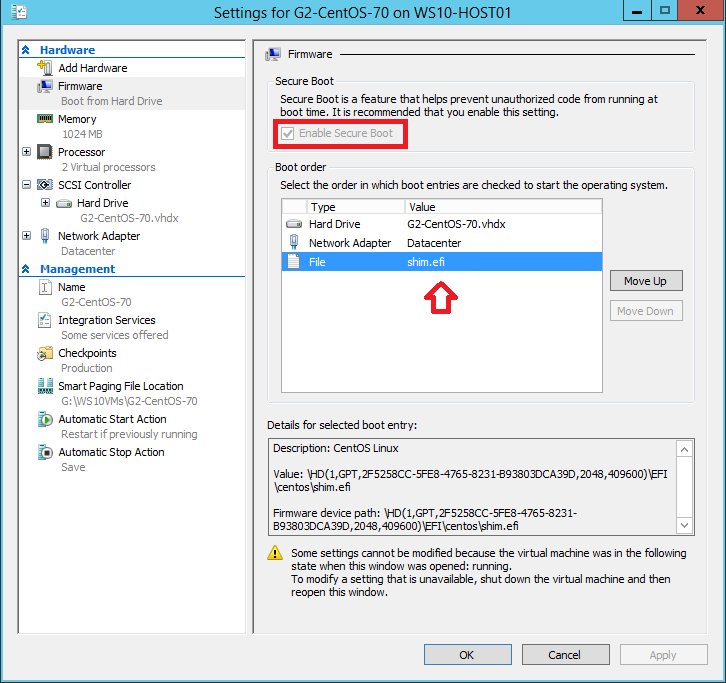Collapse the Hardware section chevron
The image size is (726, 683).
point(26,50)
